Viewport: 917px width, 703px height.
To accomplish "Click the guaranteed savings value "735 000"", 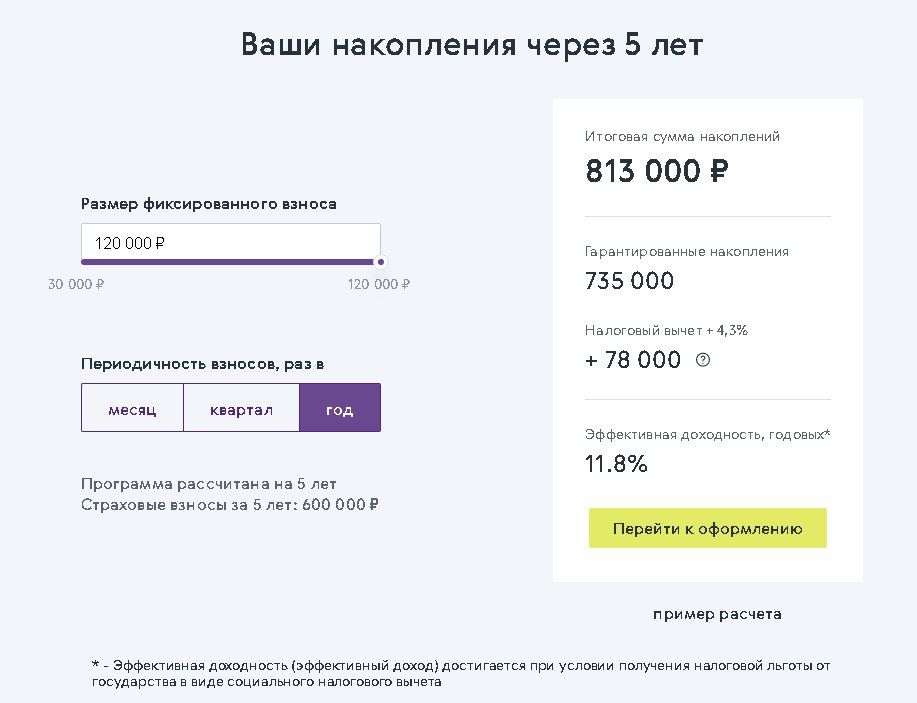I will [629, 281].
